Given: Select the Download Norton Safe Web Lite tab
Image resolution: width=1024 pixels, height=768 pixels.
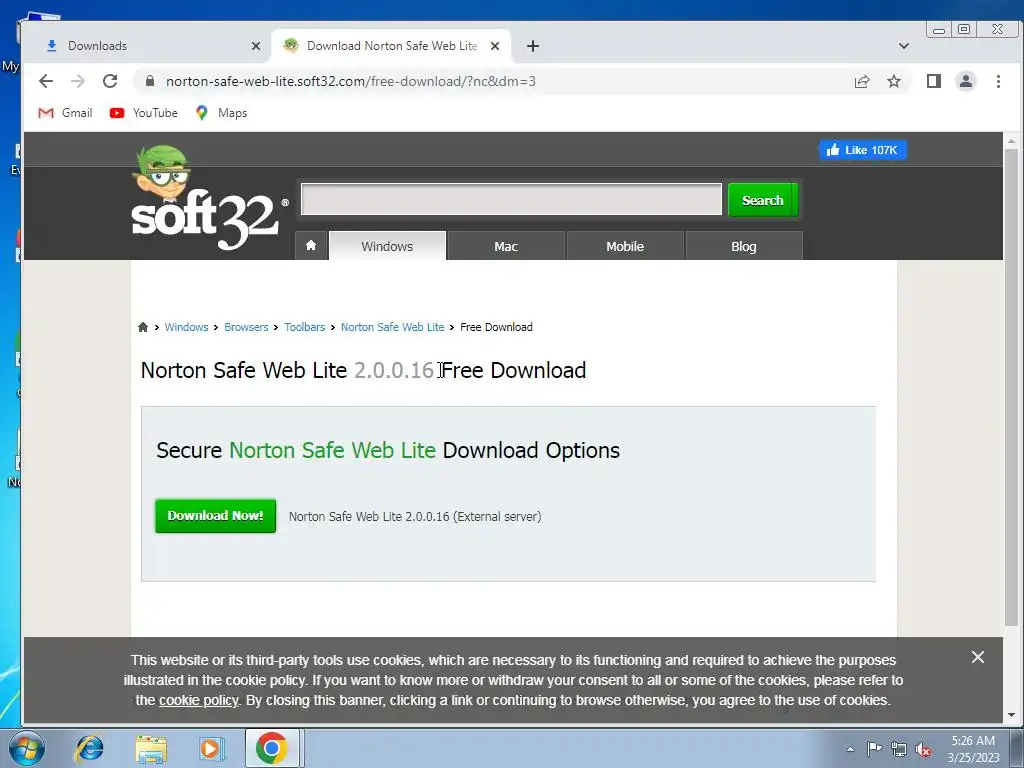Looking at the screenshot, I should pyautogui.click(x=391, y=46).
